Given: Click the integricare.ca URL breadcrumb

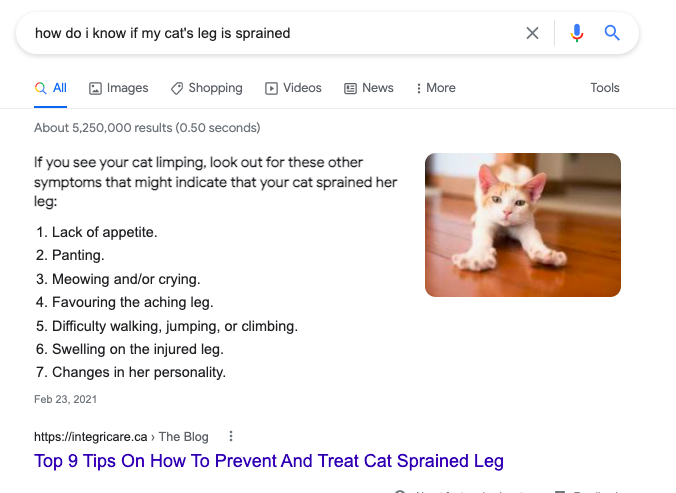Looking at the screenshot, I should 91,436.
